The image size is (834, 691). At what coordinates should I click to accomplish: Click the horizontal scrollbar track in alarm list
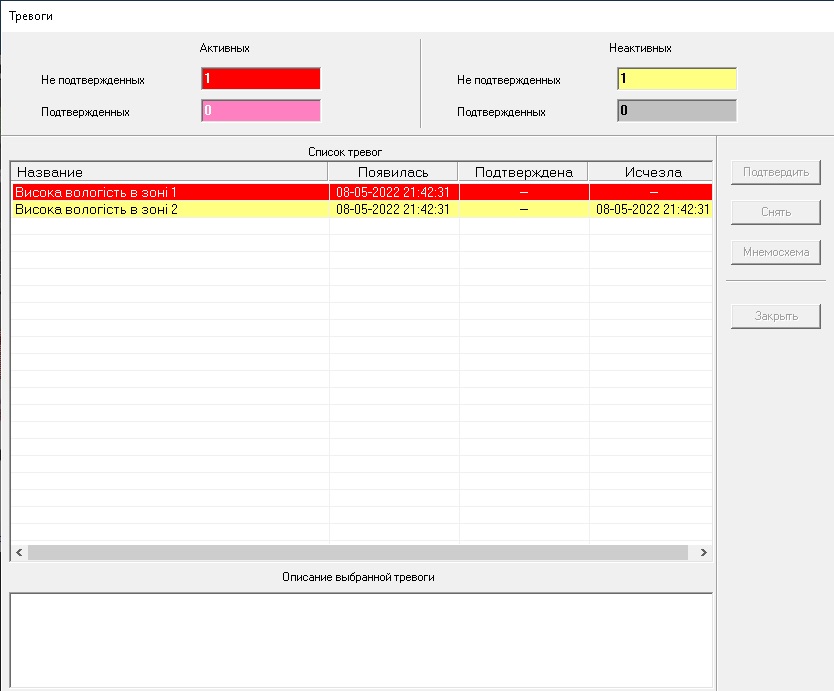coord(357,552)
